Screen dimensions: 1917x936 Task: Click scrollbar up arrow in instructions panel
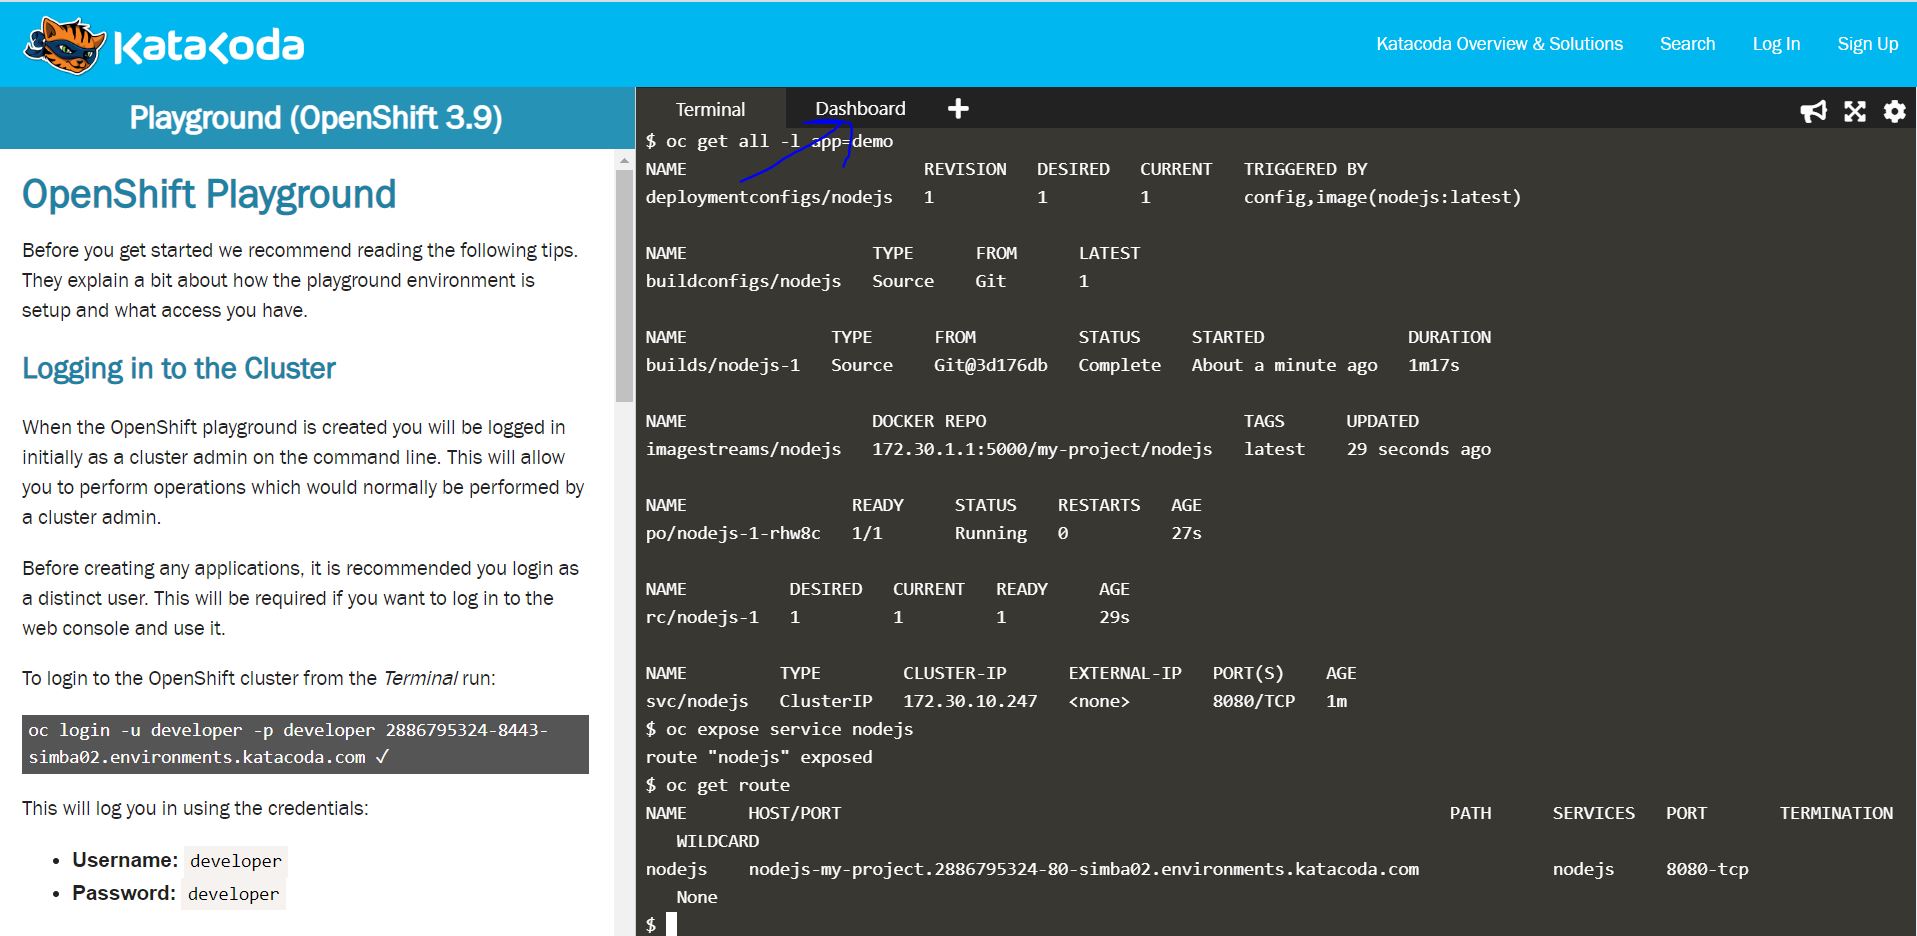pos(624,160)
